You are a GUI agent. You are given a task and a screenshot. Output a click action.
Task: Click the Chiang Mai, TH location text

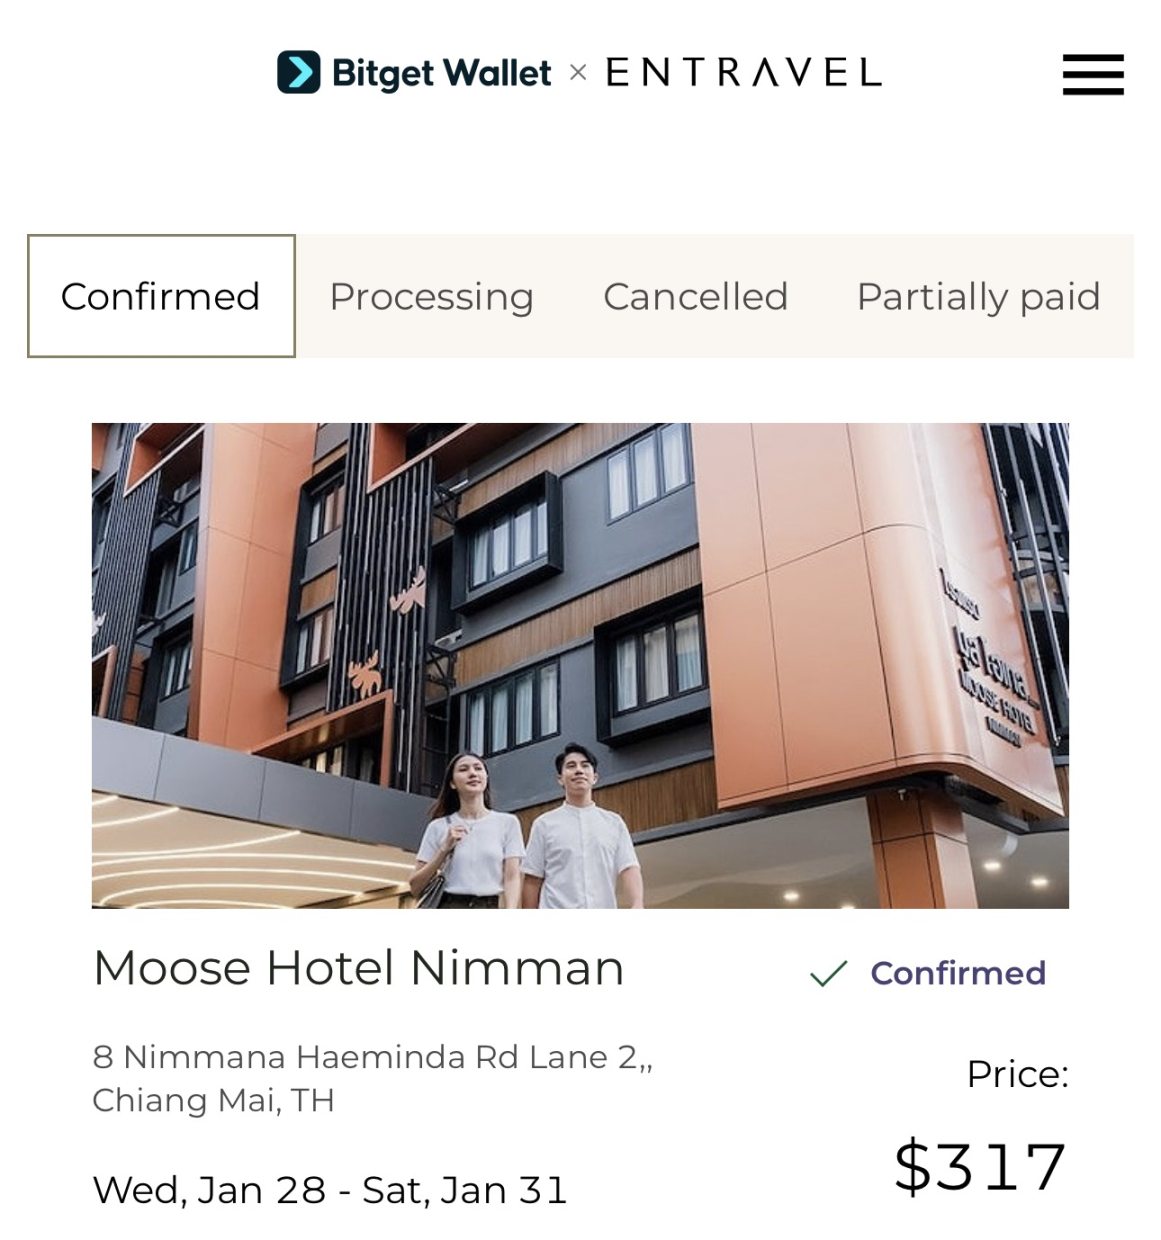point(213,1100)
